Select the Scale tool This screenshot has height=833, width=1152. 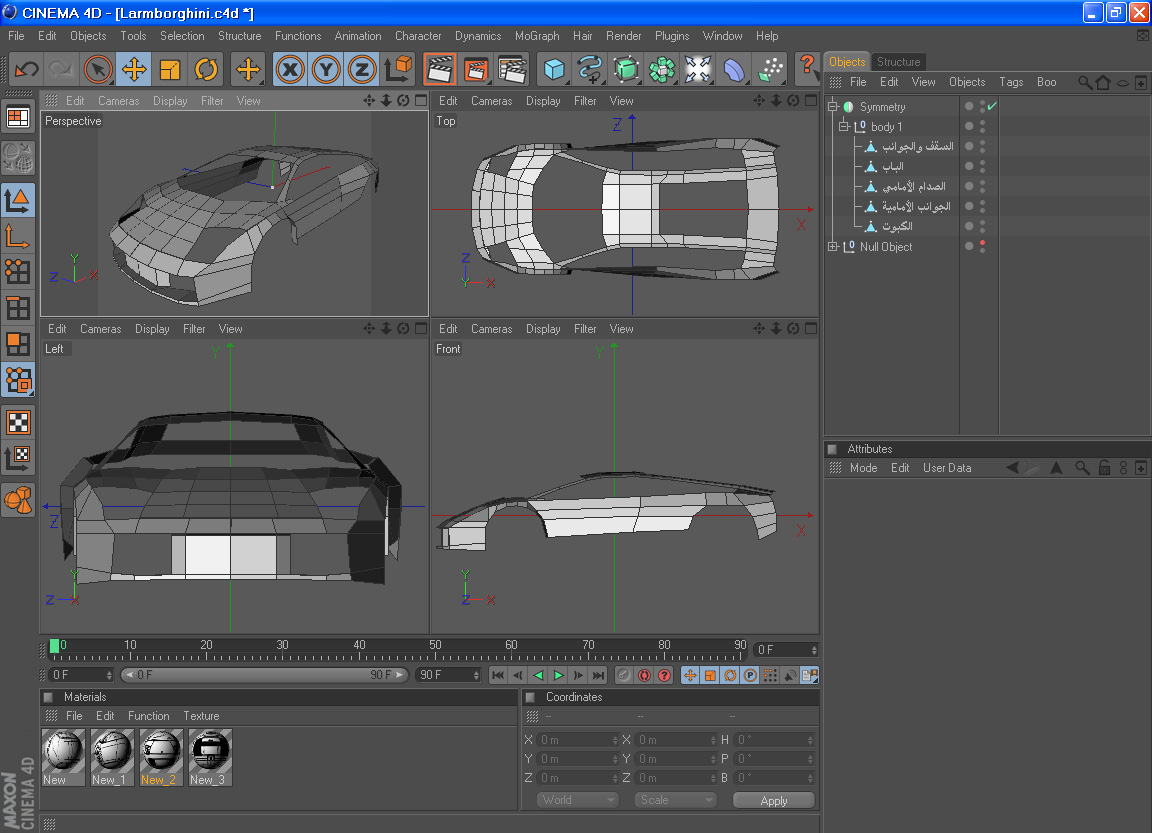(x=170, y=70)
